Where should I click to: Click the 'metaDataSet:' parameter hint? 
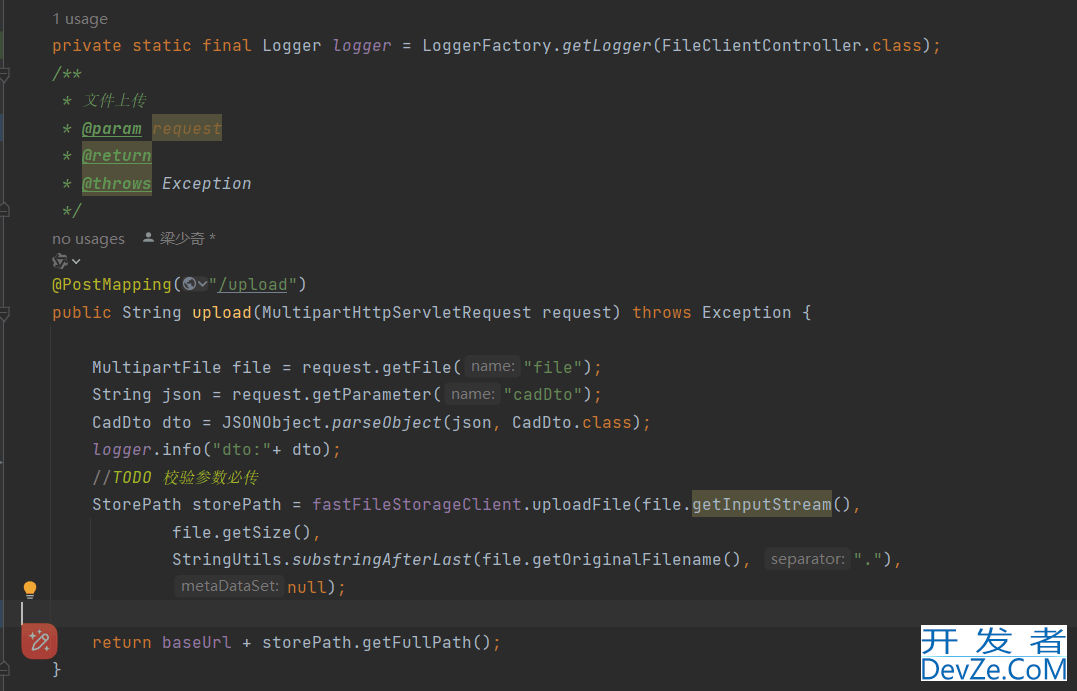tap(229, 586)
